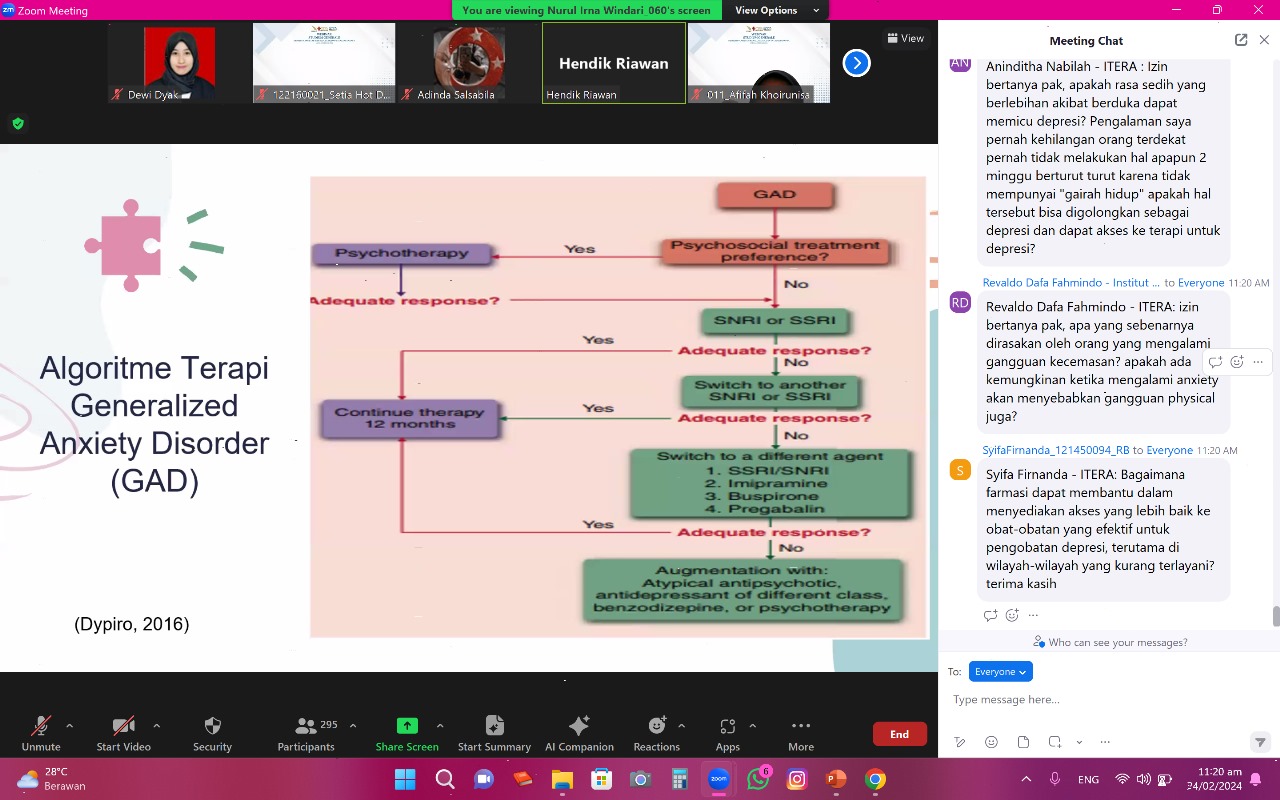Screen dimensions: 1280x800
Task: Open WhatsApp from the Windows taskbar
Action: coord(758,779)
